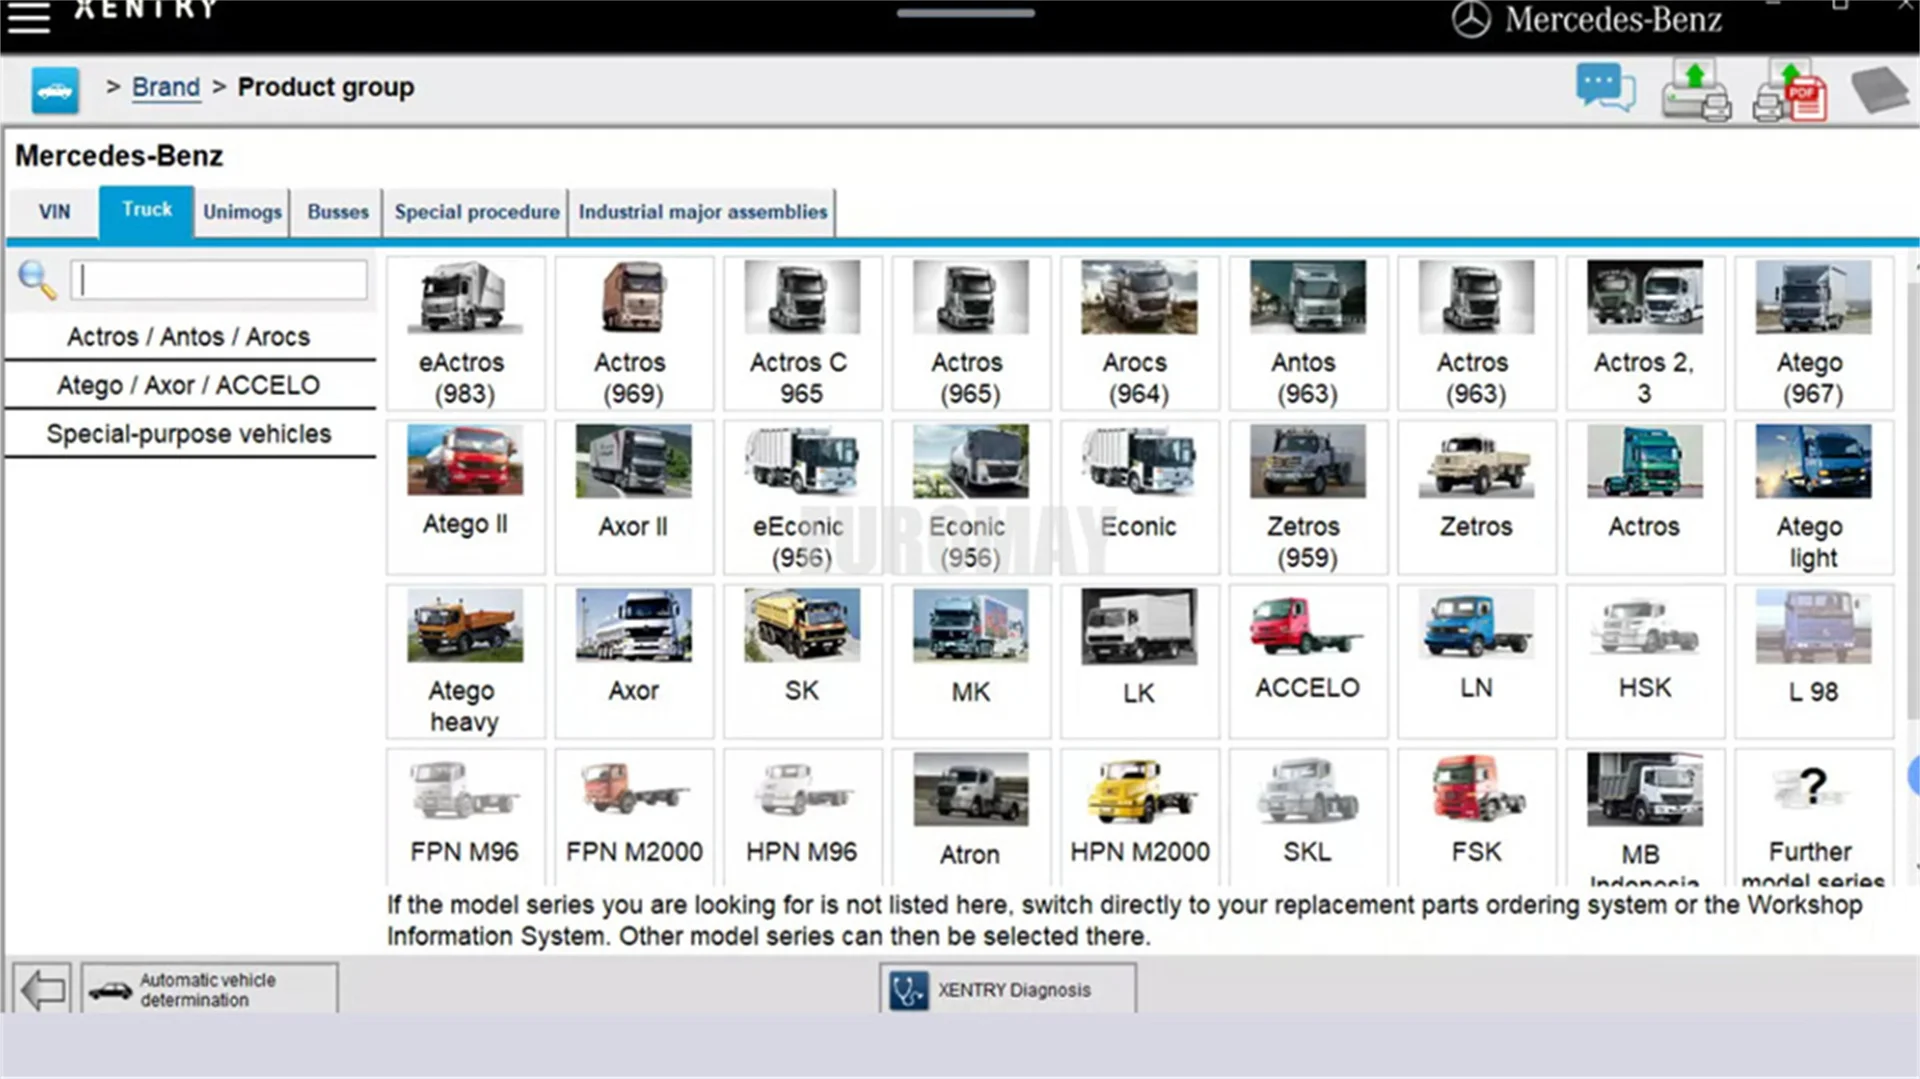The height and width of the screenshot is (1079, 1920).
Task: Select the FSK model
Action: tap(1476, 816)
